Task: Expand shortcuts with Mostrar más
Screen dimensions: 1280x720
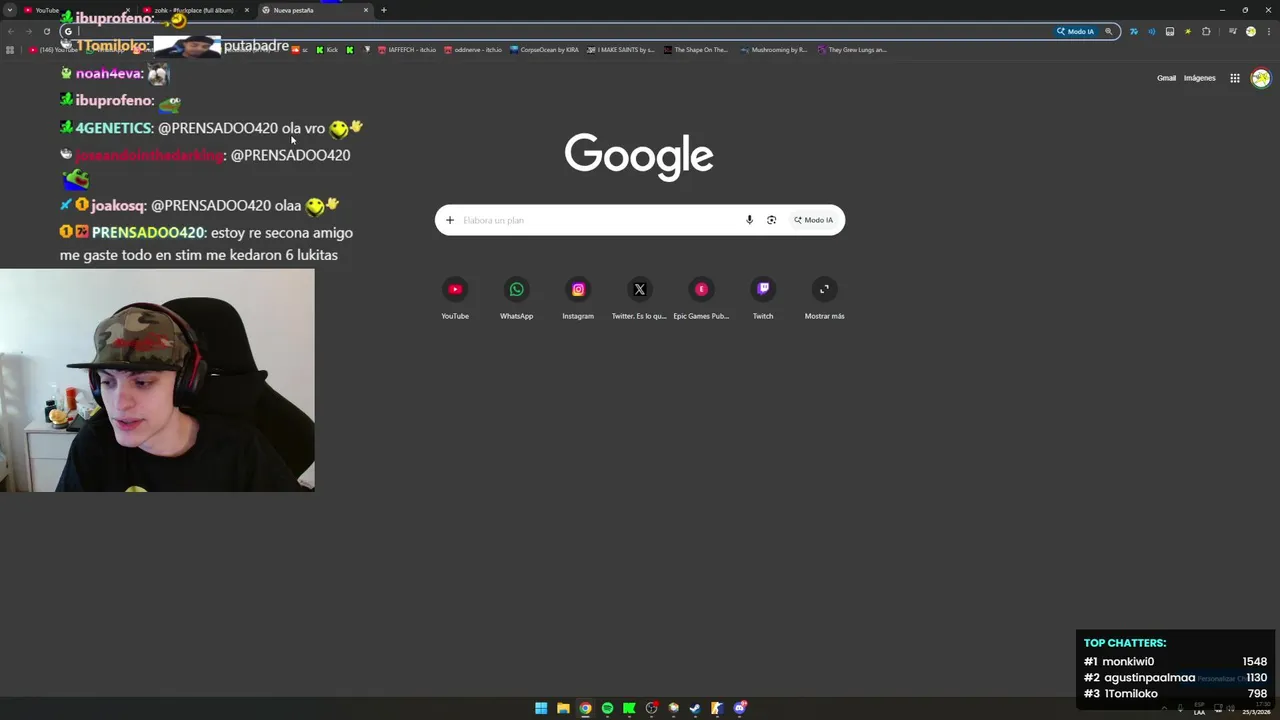Action: point(824,297)
